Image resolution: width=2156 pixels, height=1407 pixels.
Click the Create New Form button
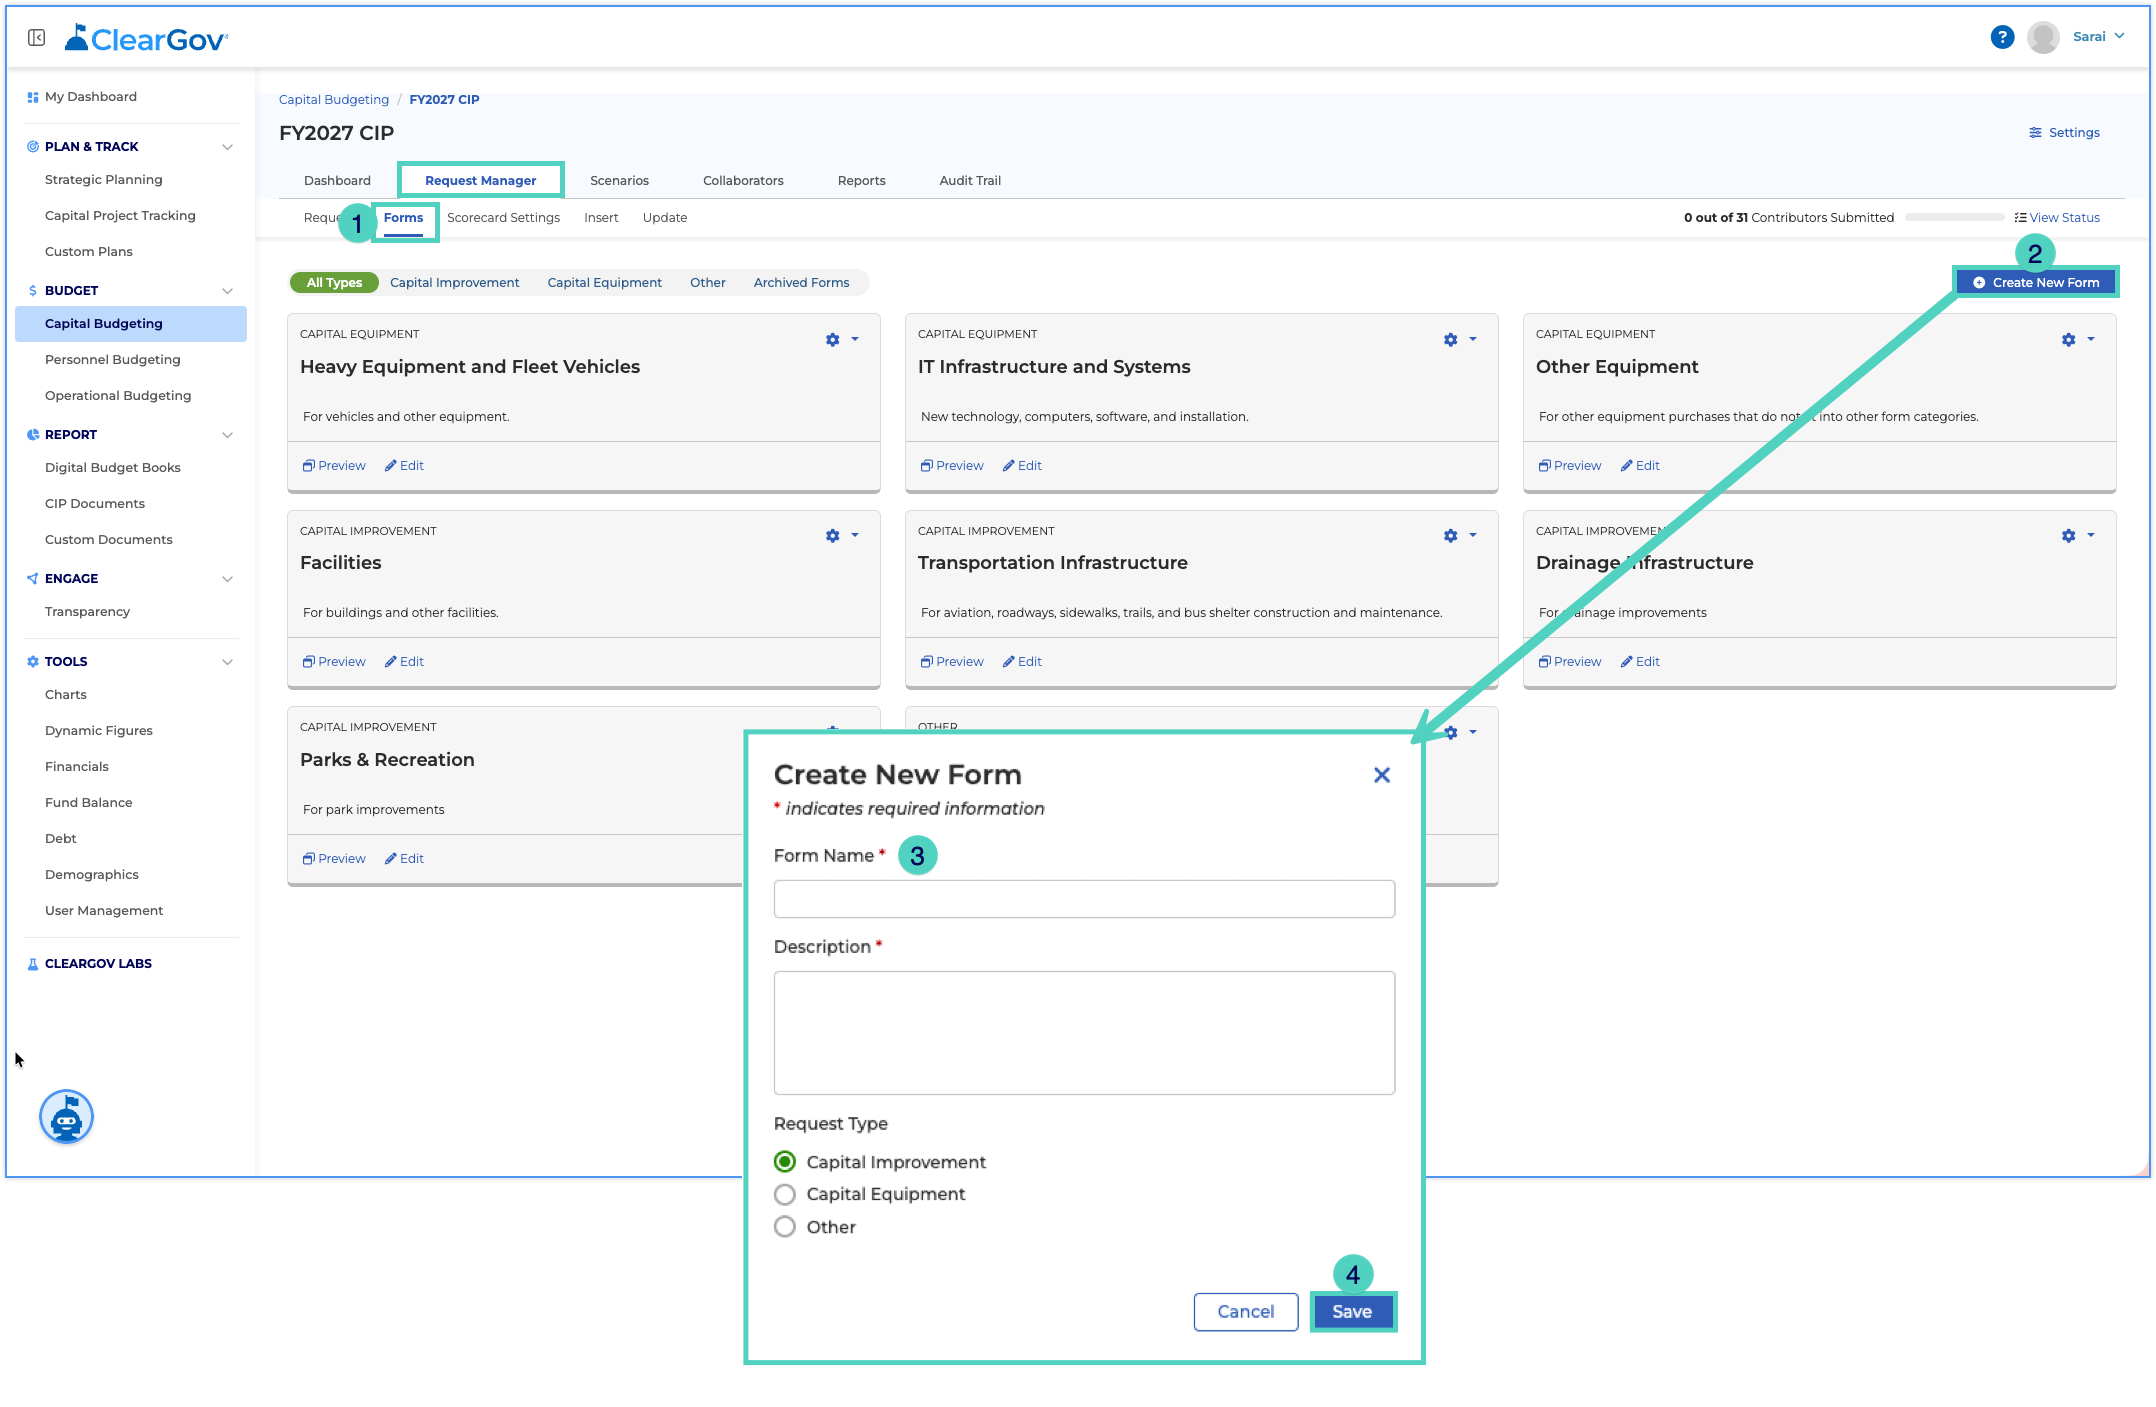tap(2035, 283)
